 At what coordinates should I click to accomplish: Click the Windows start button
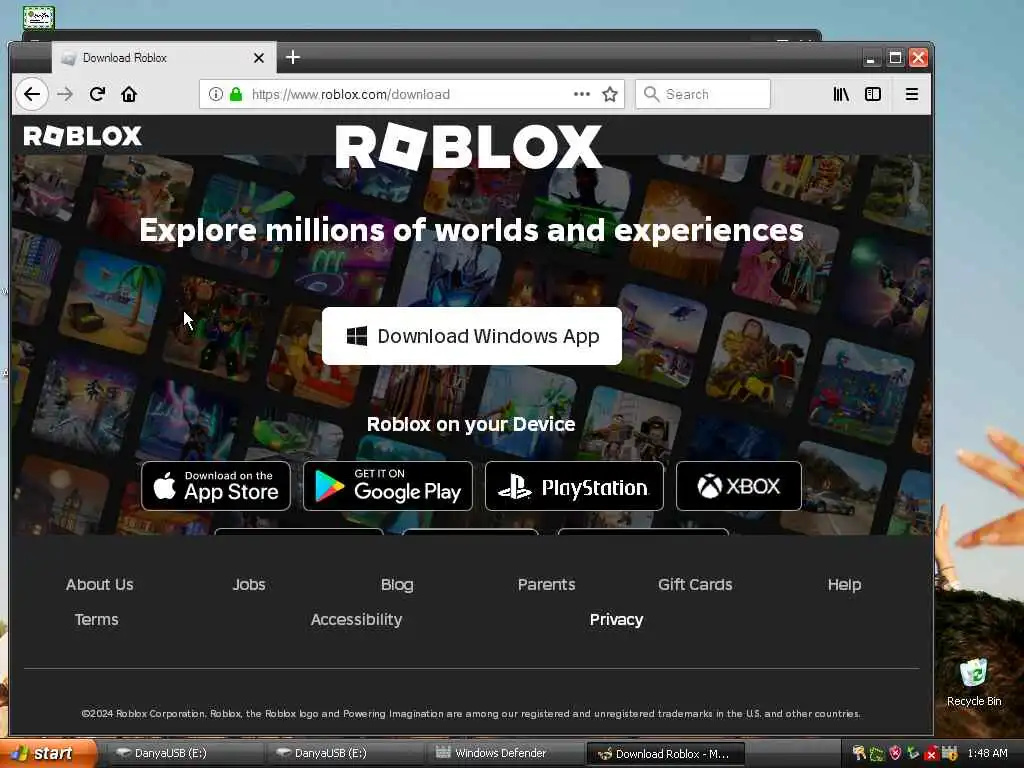48,753
